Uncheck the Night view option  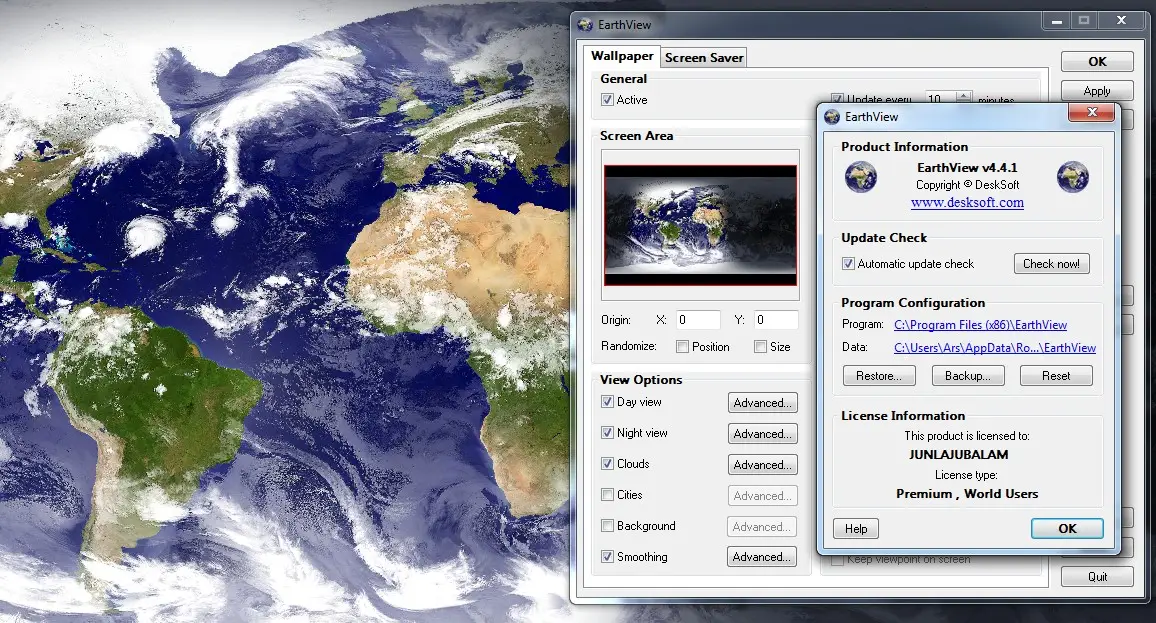pyautogui.click(x=607, y=433)
